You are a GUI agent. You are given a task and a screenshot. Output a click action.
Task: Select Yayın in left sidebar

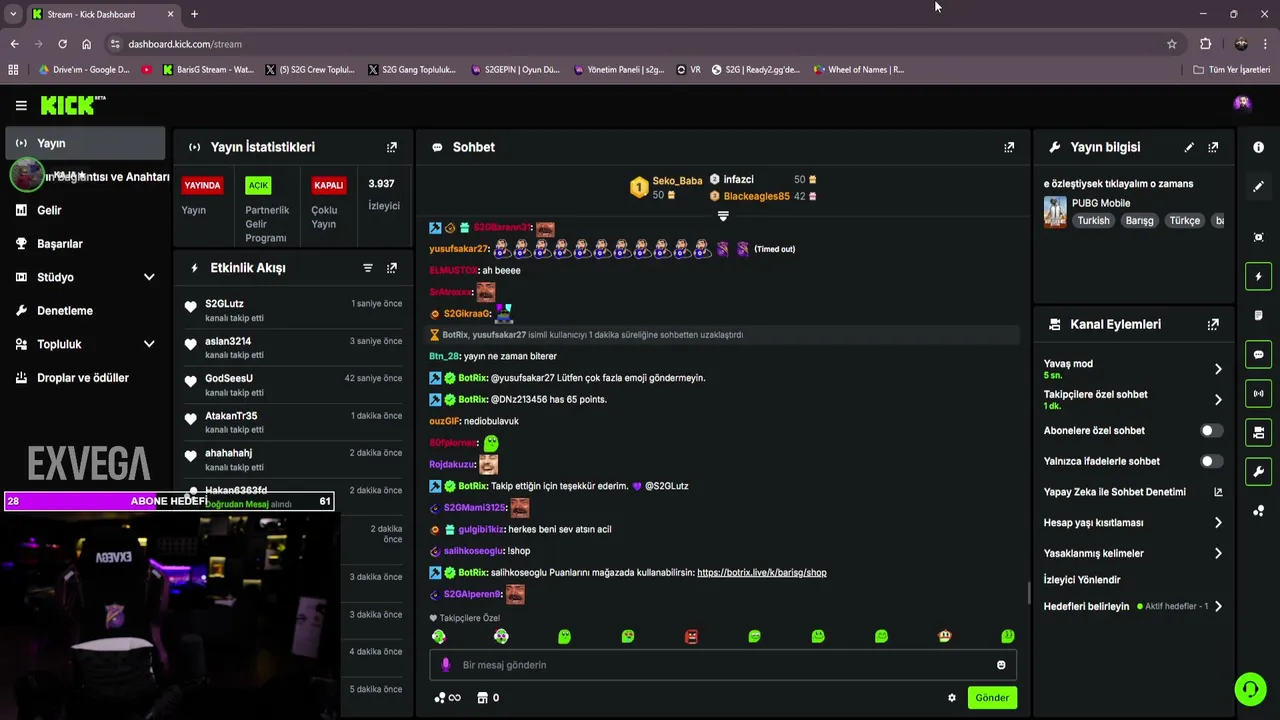point(85,143)
